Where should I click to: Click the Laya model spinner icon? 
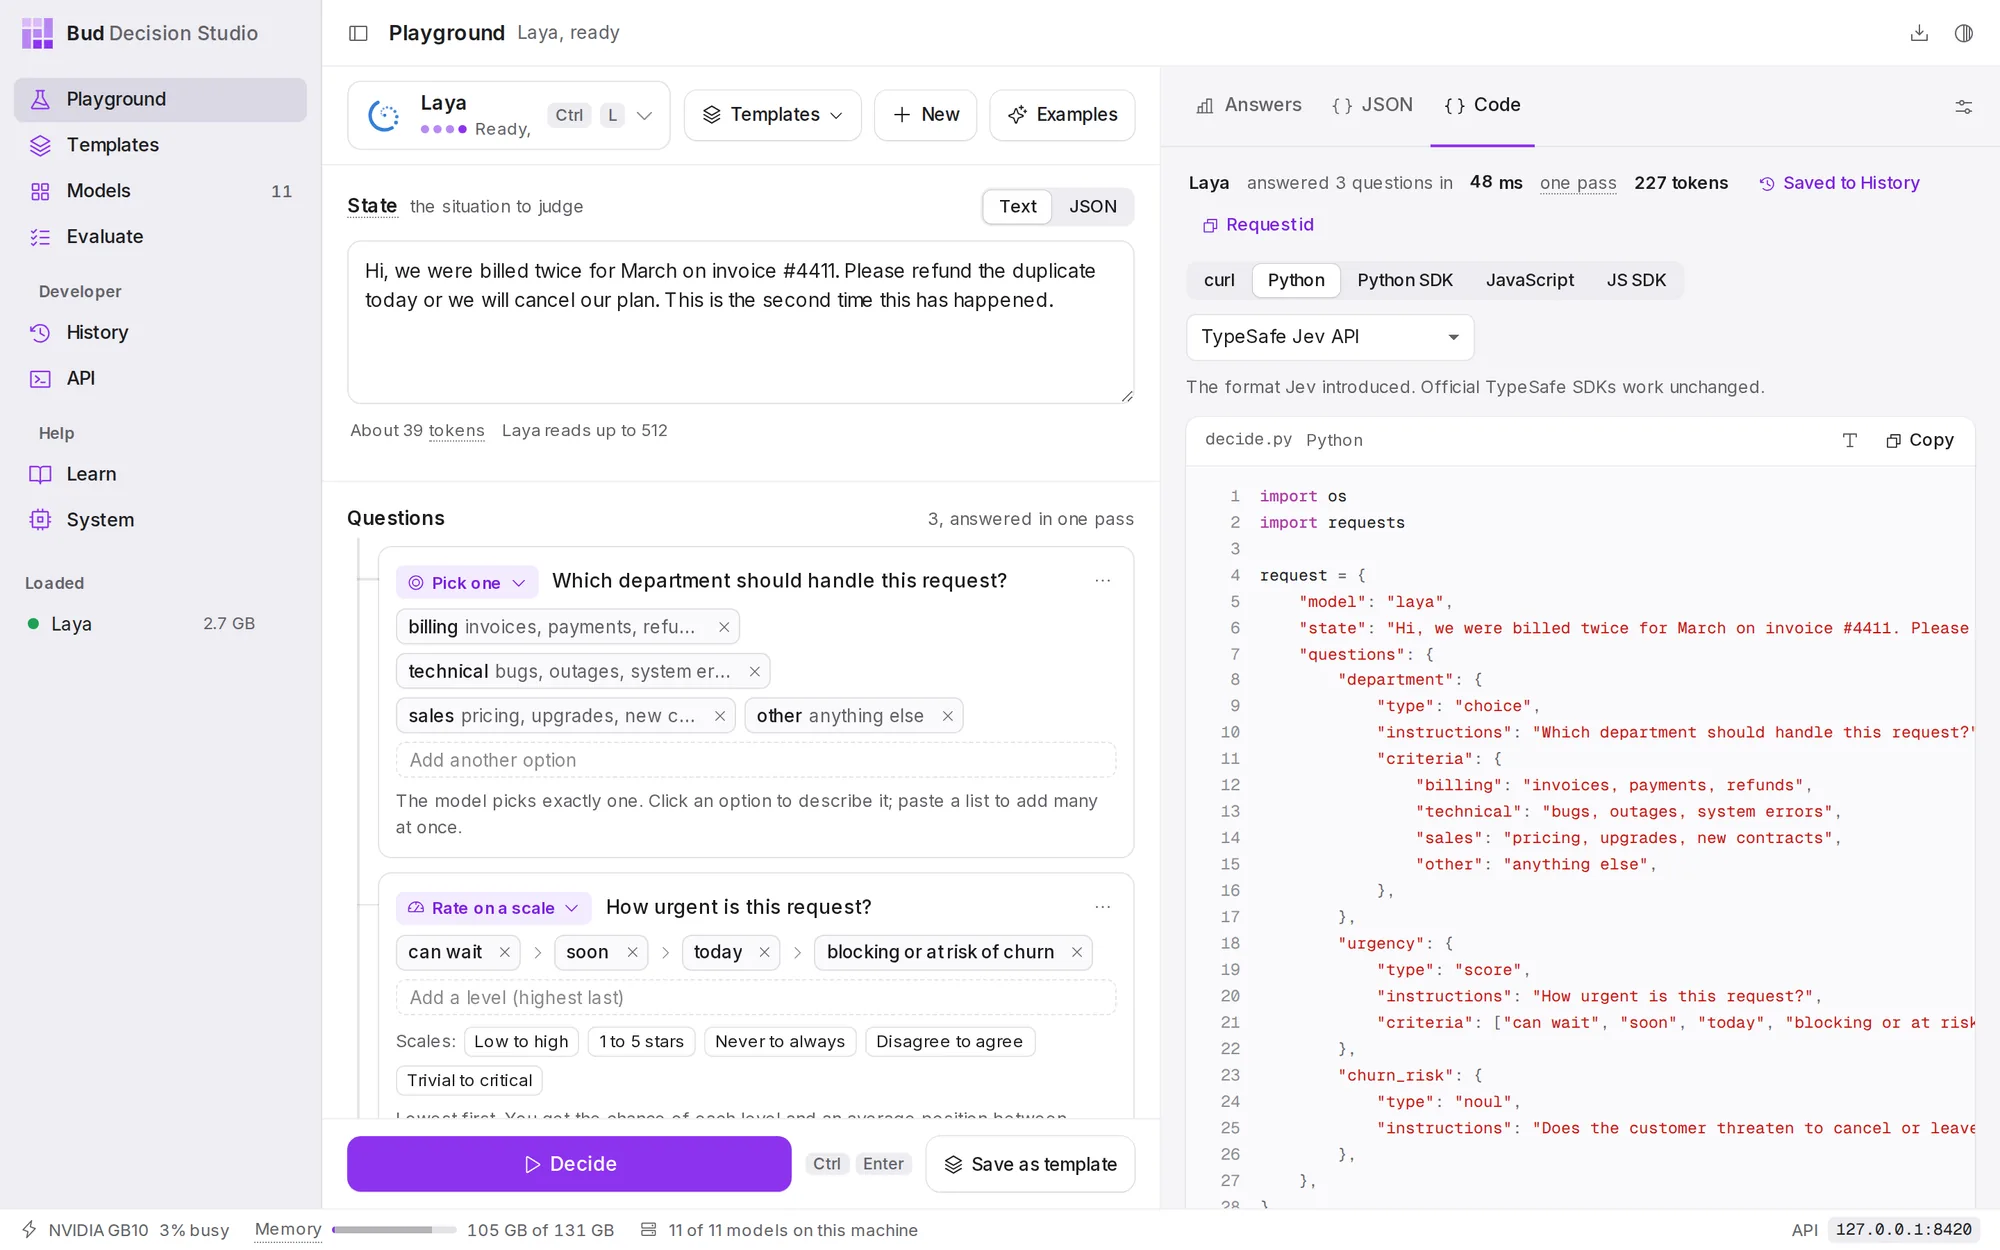coord(384,116)
